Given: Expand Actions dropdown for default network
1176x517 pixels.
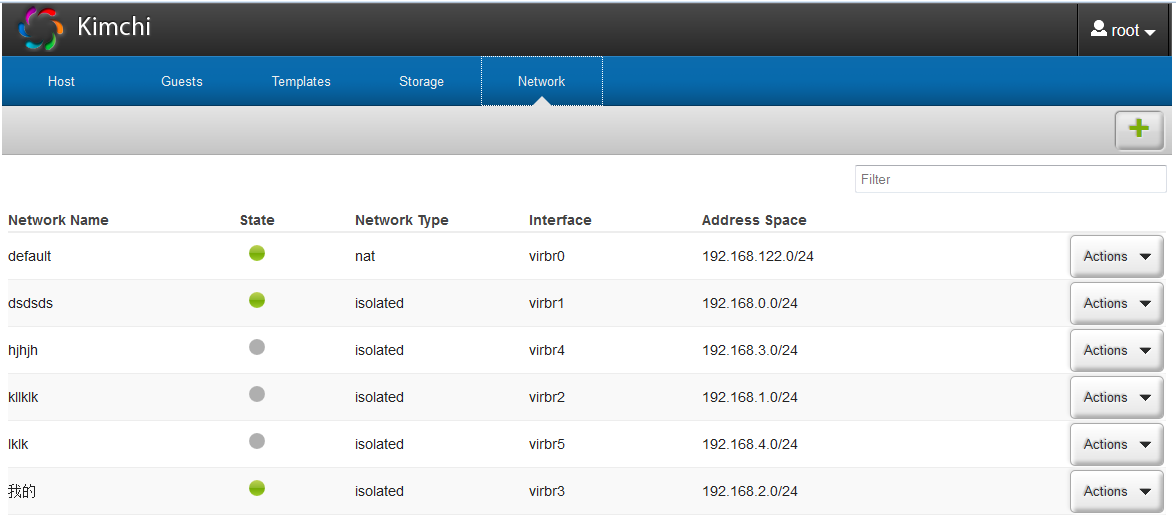Looking at the screenshot, I should click(x=1116, y=257).
